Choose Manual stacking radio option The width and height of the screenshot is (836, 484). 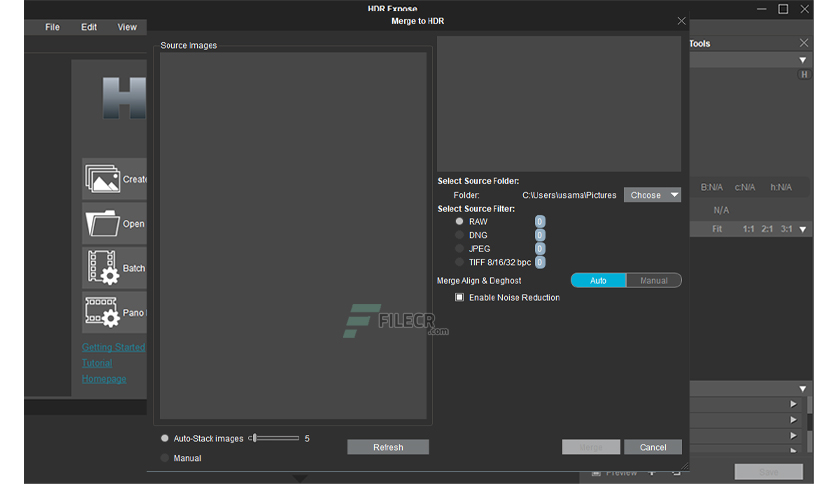[165, 458]
